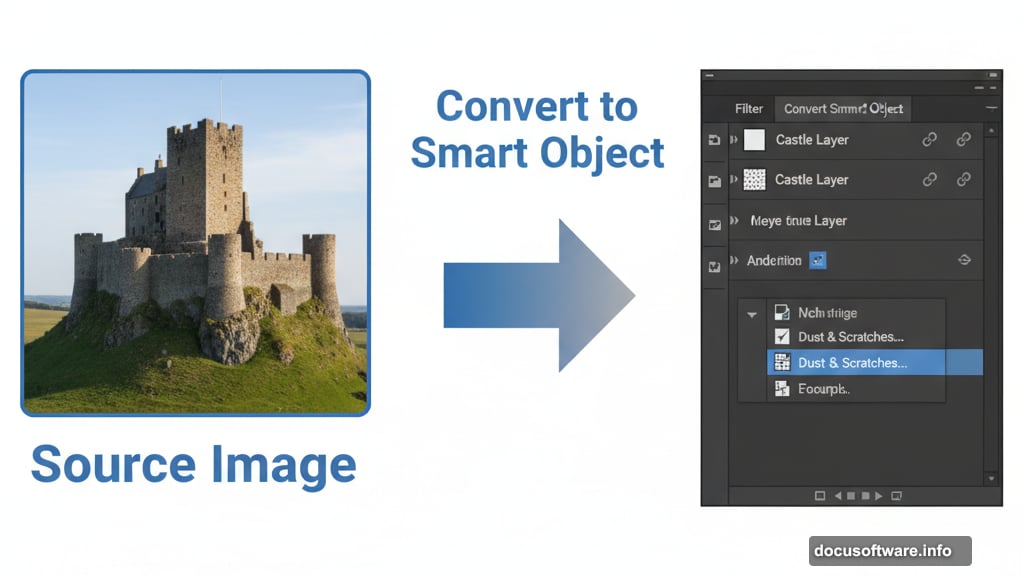This screenshot has height=576, width=1024.
Task: Select Convert Smart Object from the menu
Action: [842, 108]
